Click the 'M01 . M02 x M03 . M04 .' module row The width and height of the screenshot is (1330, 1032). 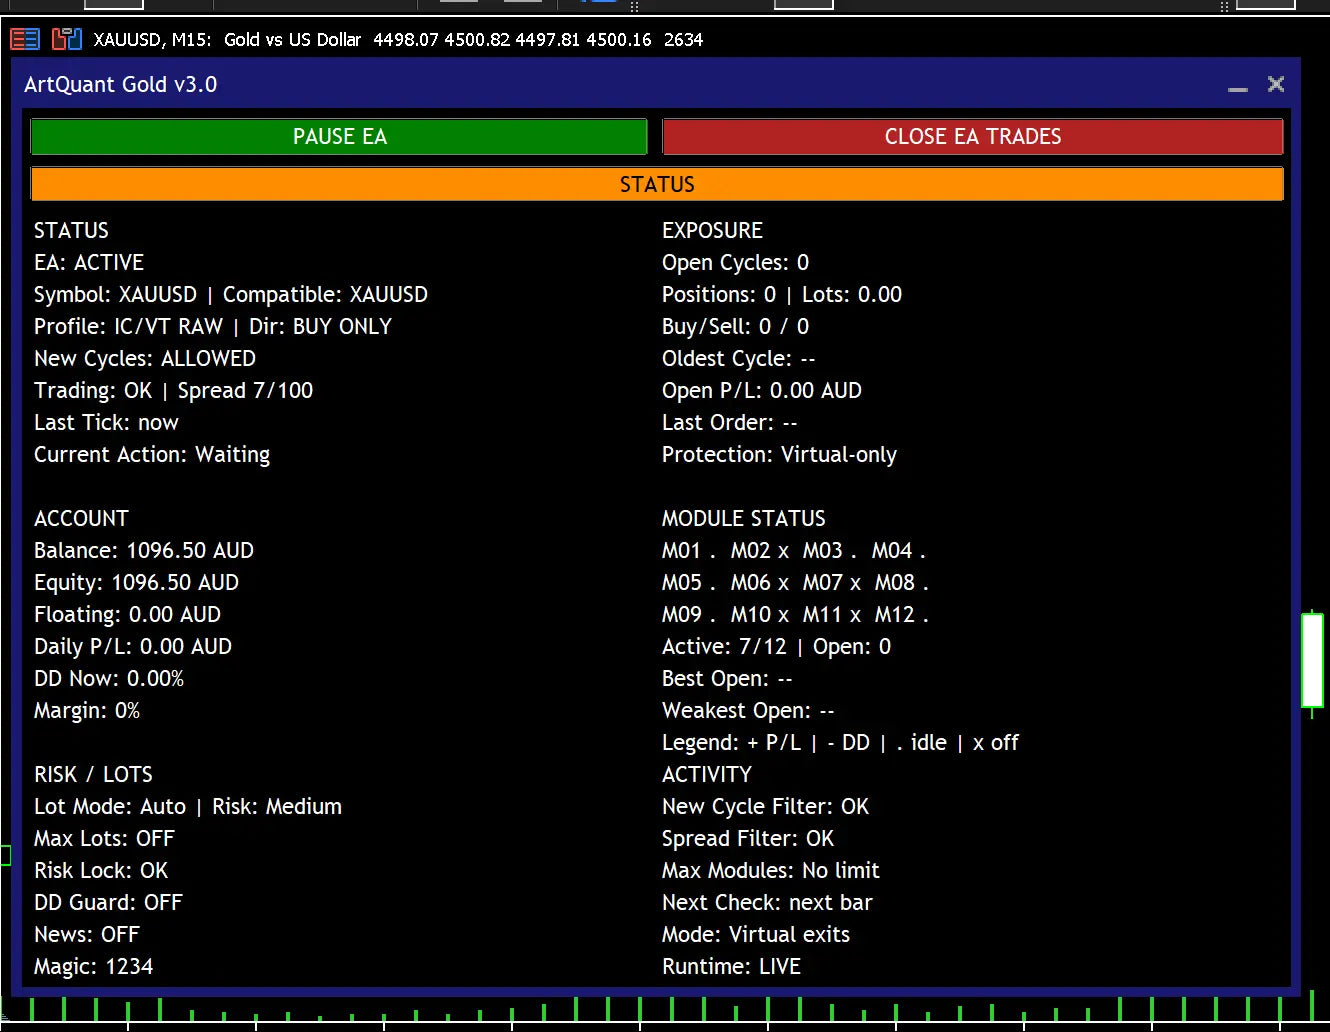(x=794, y=550)
